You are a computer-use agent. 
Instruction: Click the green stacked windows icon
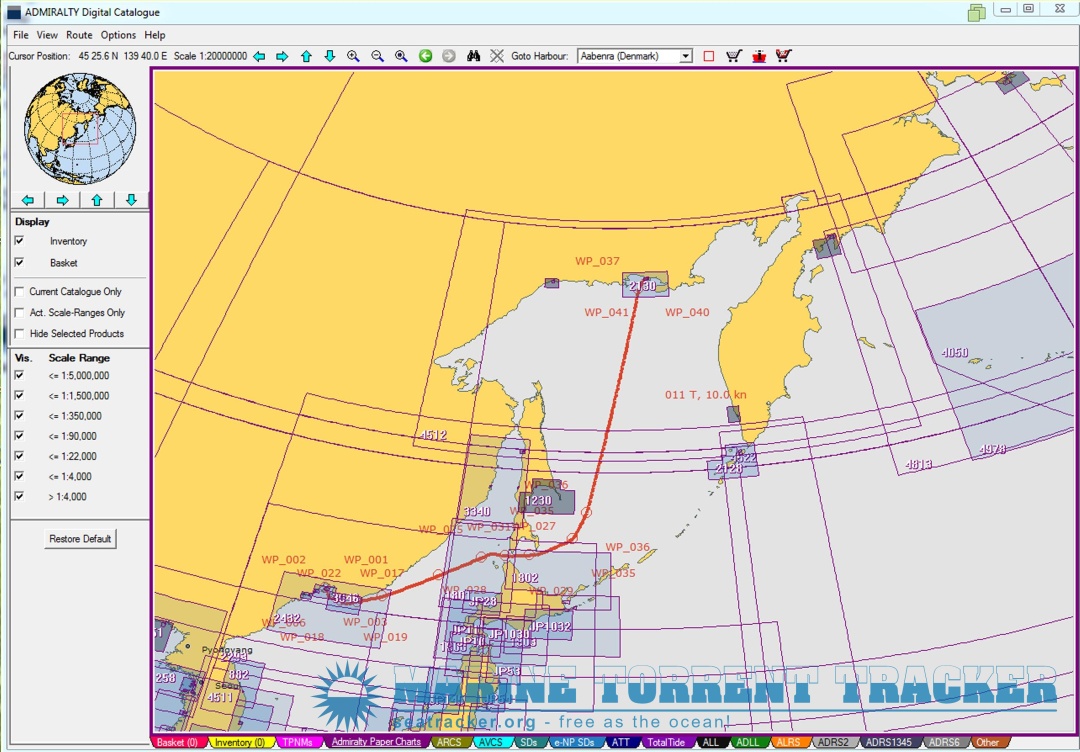(976, 12)
